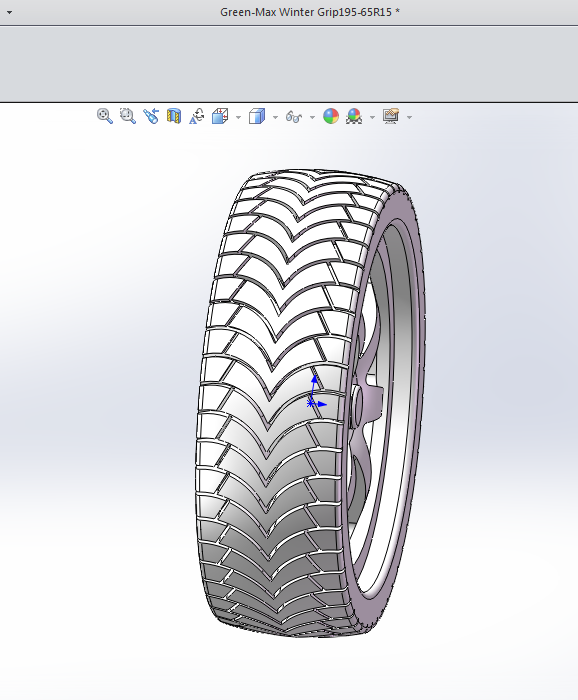Click the Green-Max Winter Grip195-65R15 title
The height and width of the screenshot is (700, 578).
310,12
